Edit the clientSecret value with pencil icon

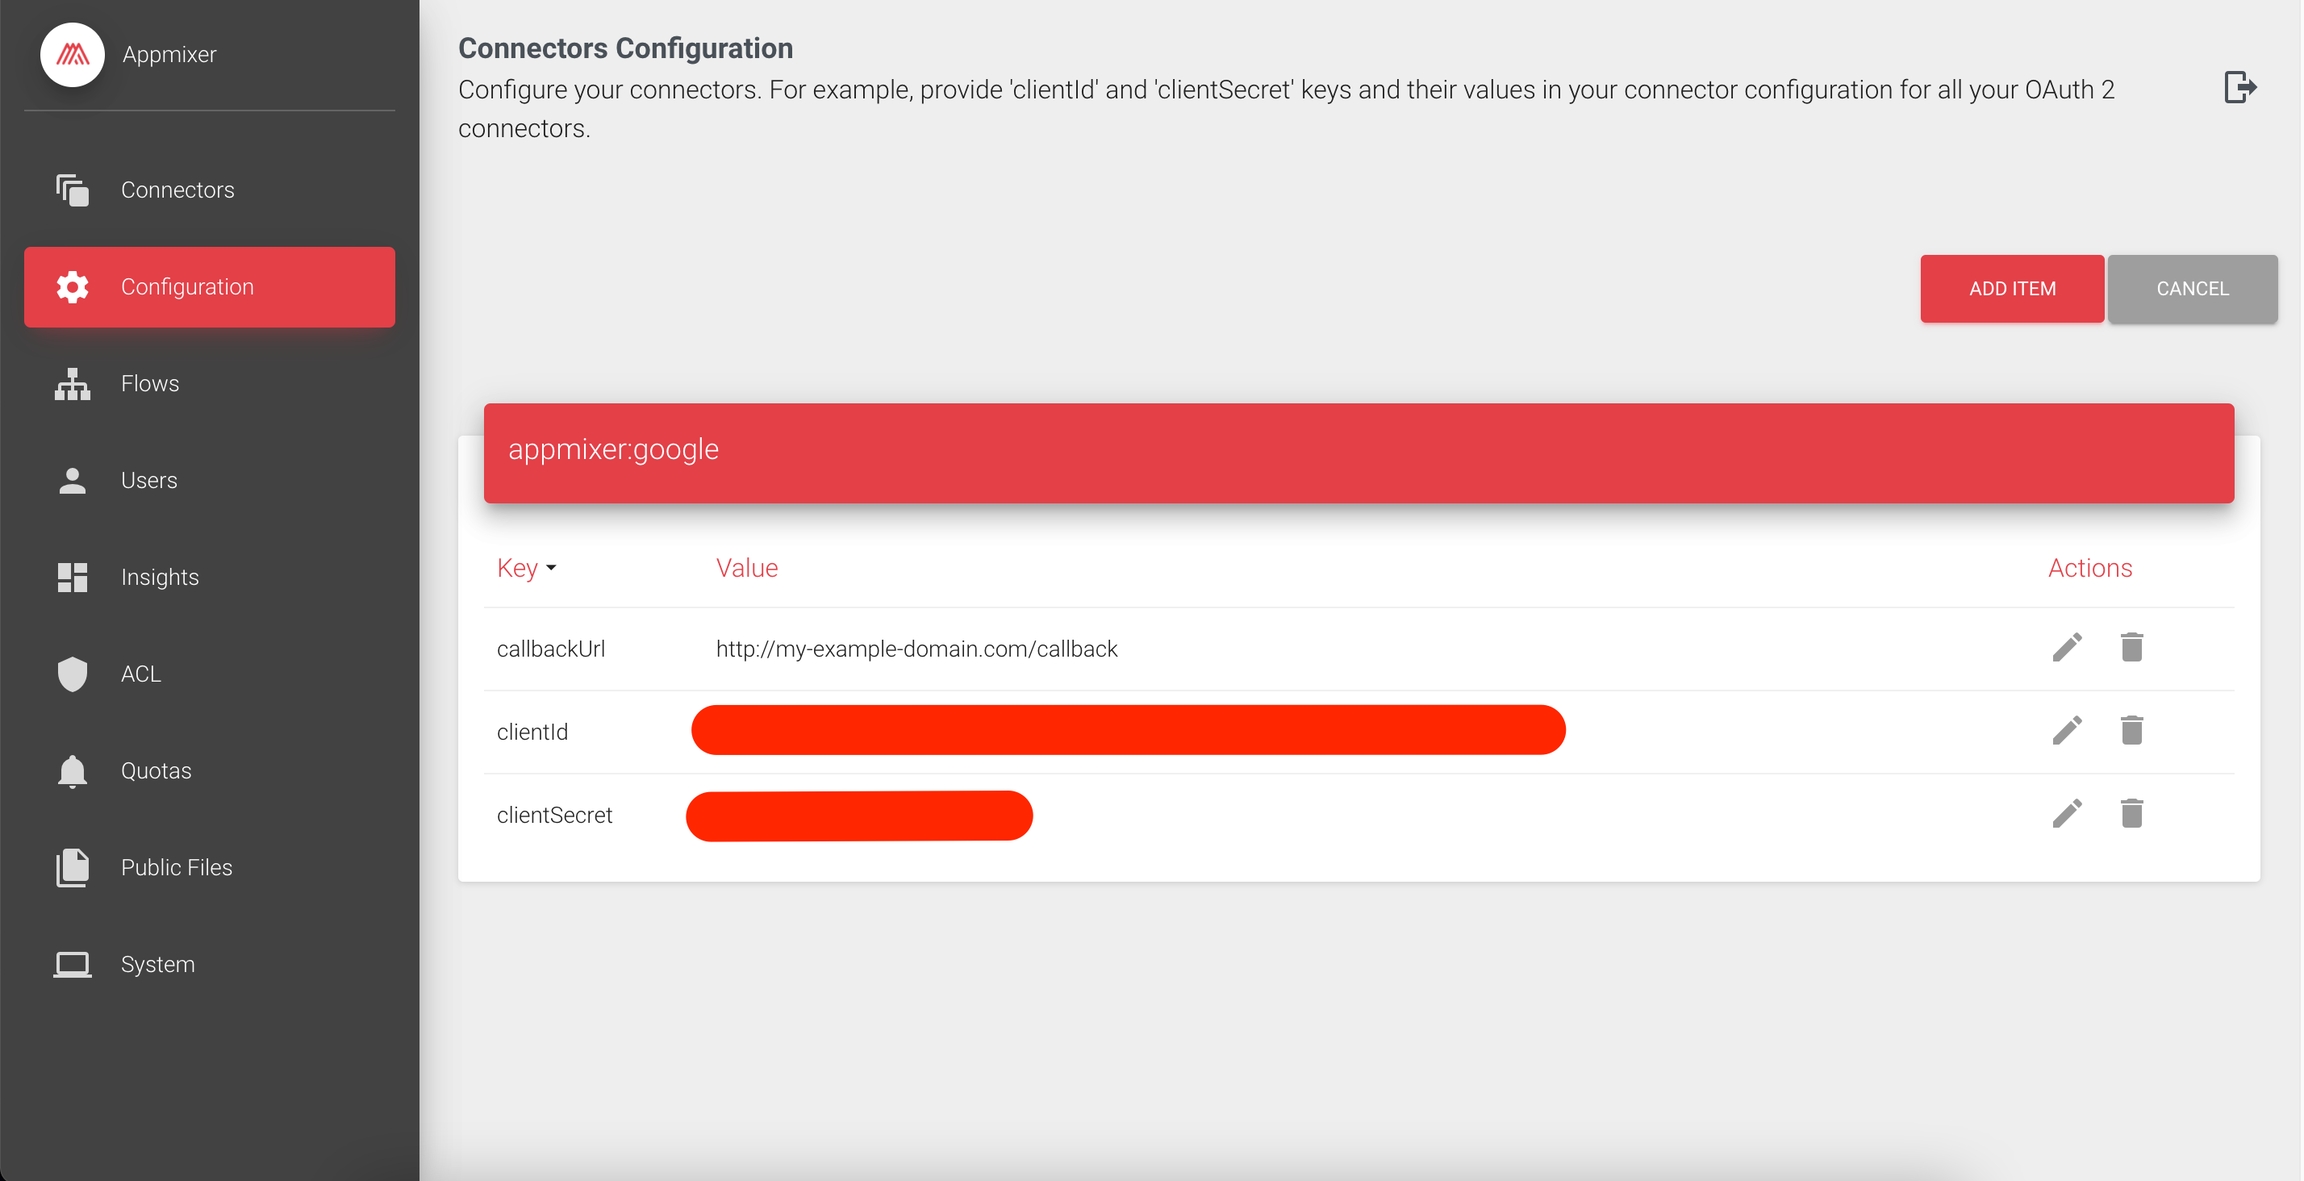tap(2067, 813)
